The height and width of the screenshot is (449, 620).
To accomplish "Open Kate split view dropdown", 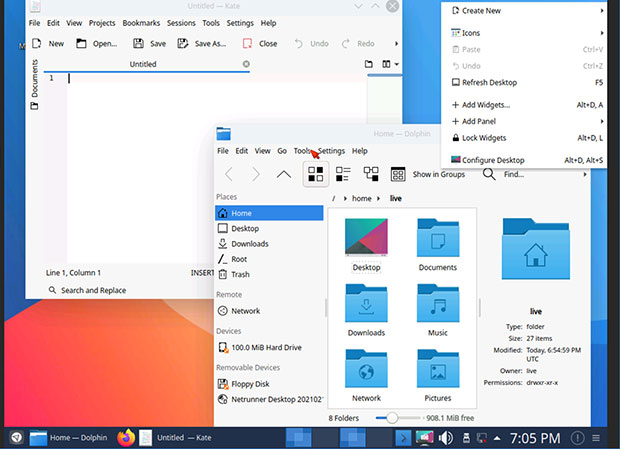I will pyautogui.click(x=390, y=64).
